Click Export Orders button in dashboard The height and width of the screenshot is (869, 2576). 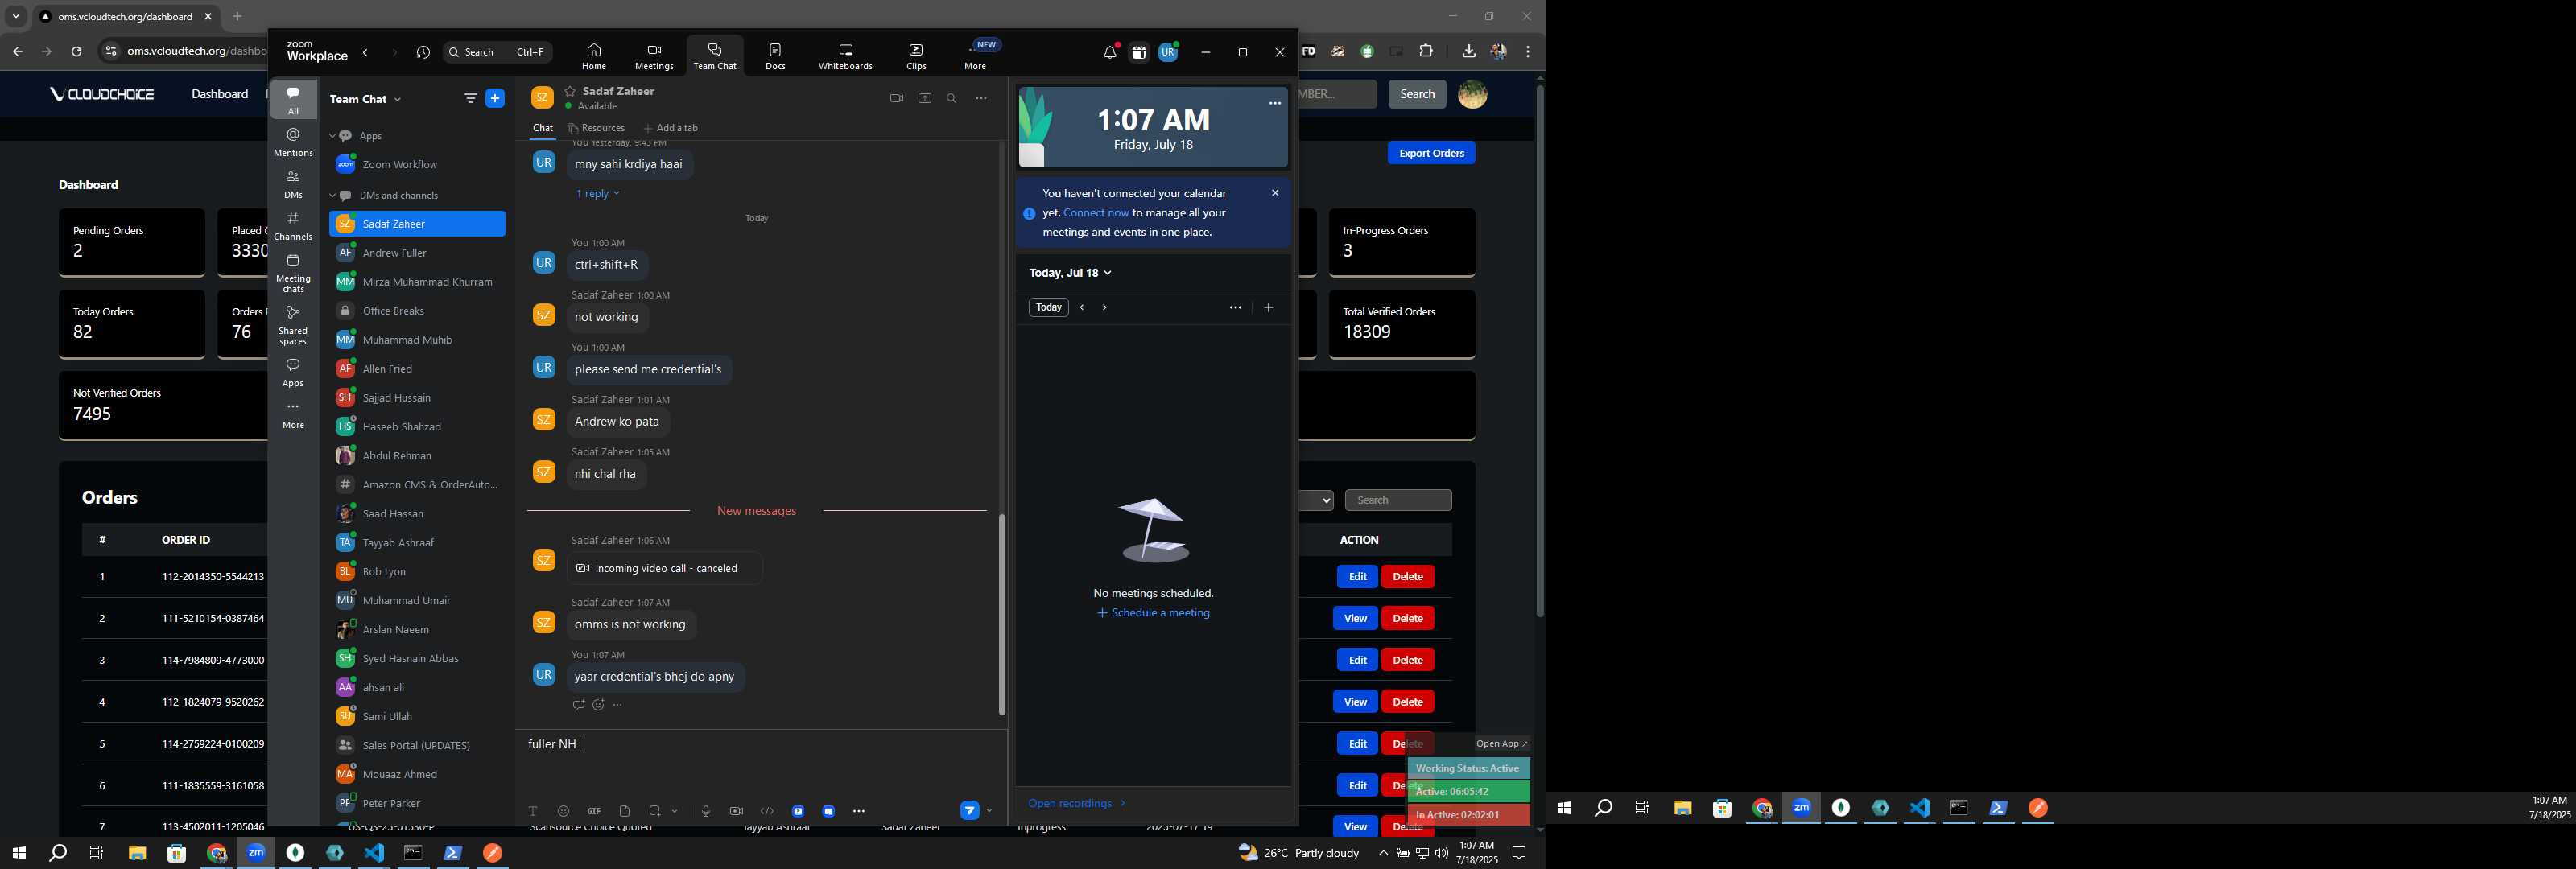coord(1431,153)
